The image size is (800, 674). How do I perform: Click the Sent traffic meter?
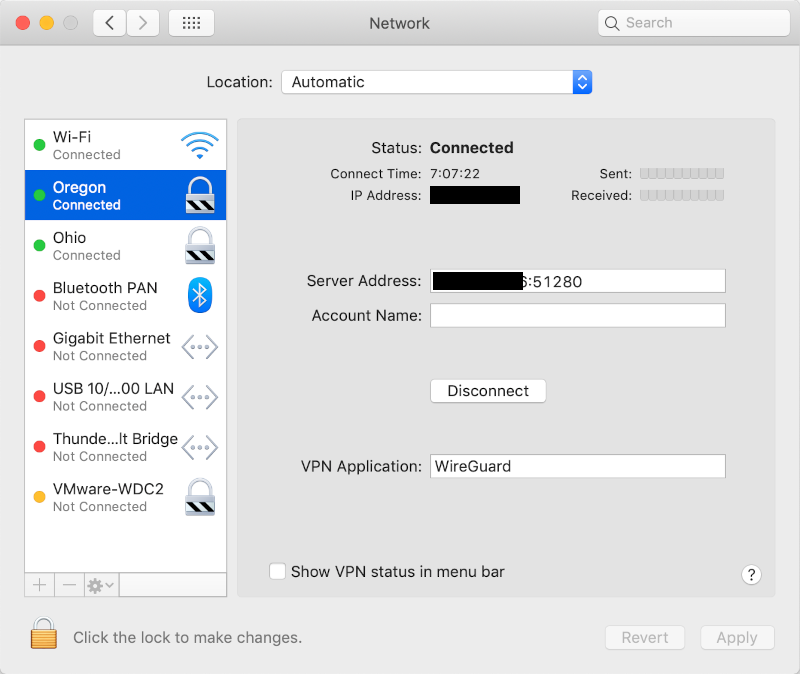click(x=682, y=173)
